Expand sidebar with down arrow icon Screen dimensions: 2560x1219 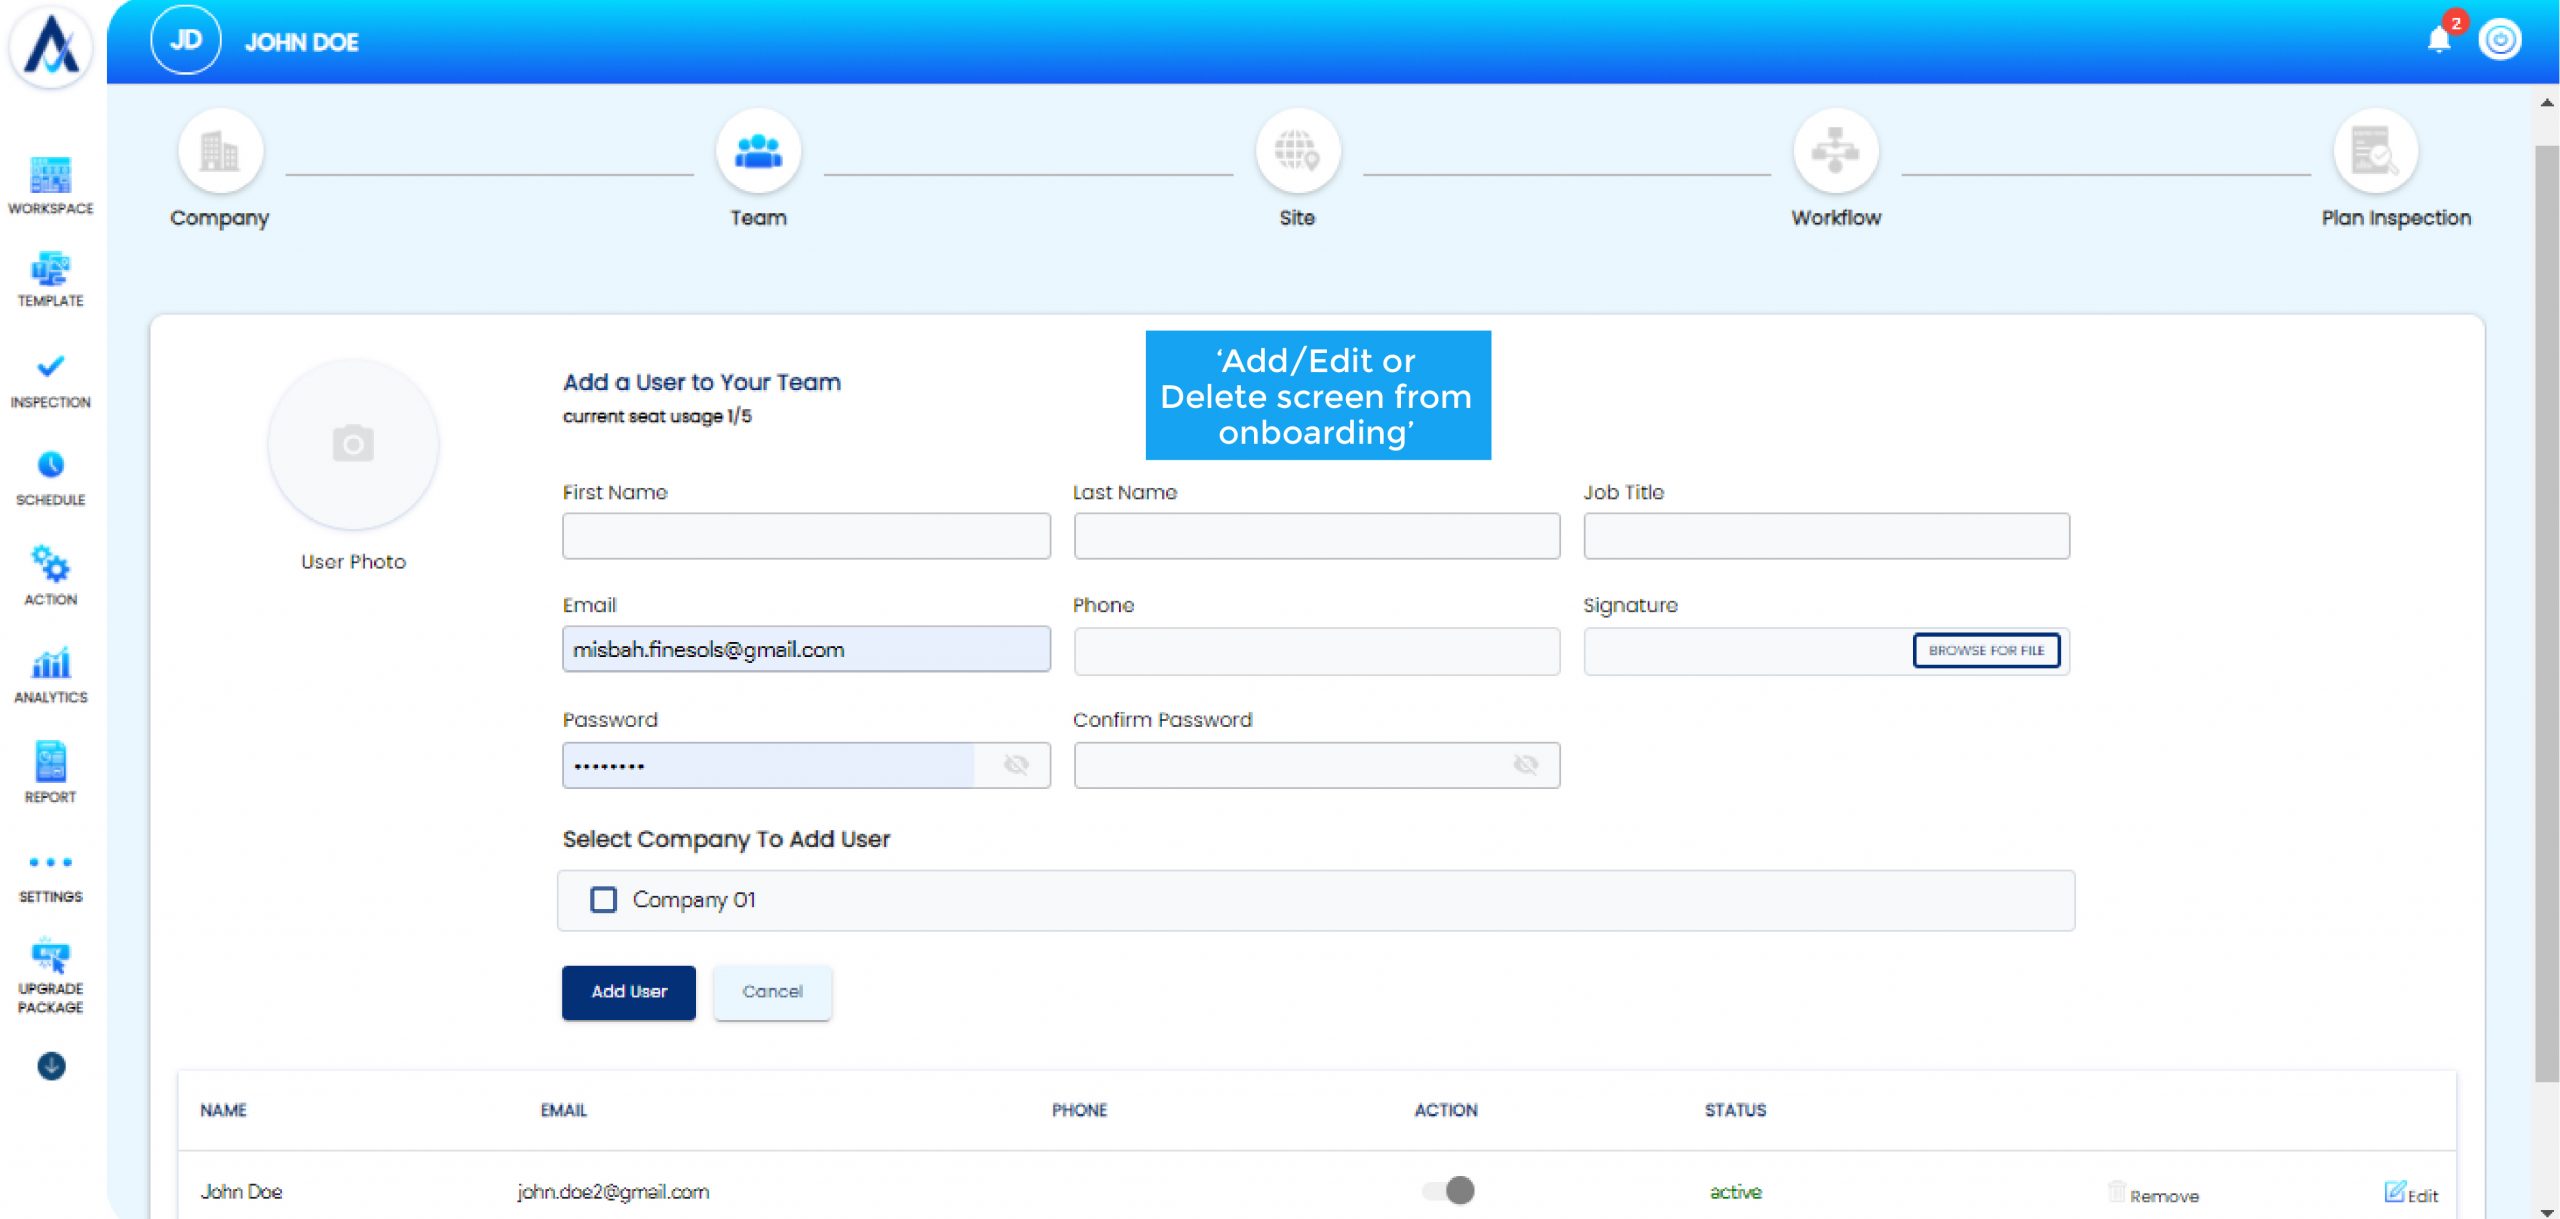pos(51,1066)
